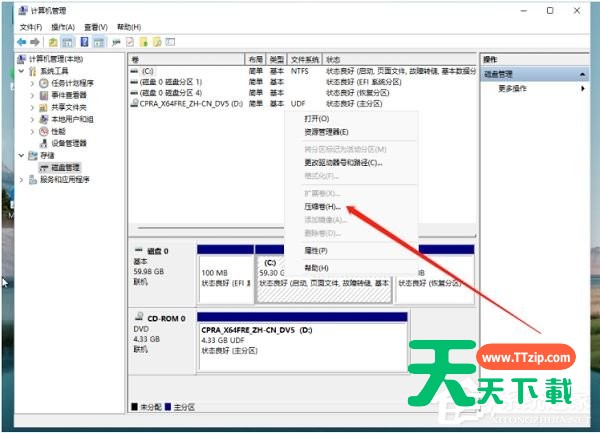Sort by the 文件系统 column header

click(305, 60)
